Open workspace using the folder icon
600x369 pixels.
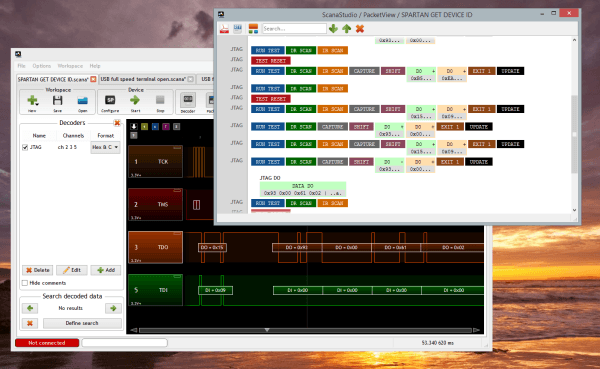pyautogui.click(x=83, y=101)
